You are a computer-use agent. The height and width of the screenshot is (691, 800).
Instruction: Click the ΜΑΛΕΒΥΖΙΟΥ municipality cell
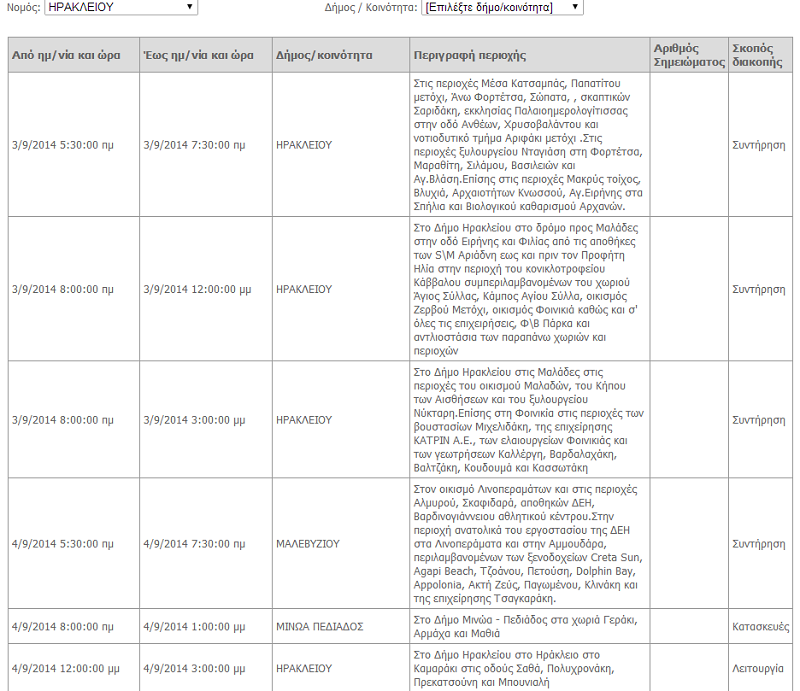pyautogui.click(x=308, y=544)
